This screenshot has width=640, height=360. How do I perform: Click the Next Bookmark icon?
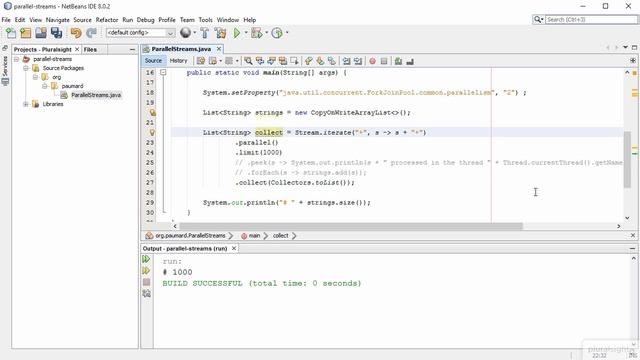(x=320, y=61)
